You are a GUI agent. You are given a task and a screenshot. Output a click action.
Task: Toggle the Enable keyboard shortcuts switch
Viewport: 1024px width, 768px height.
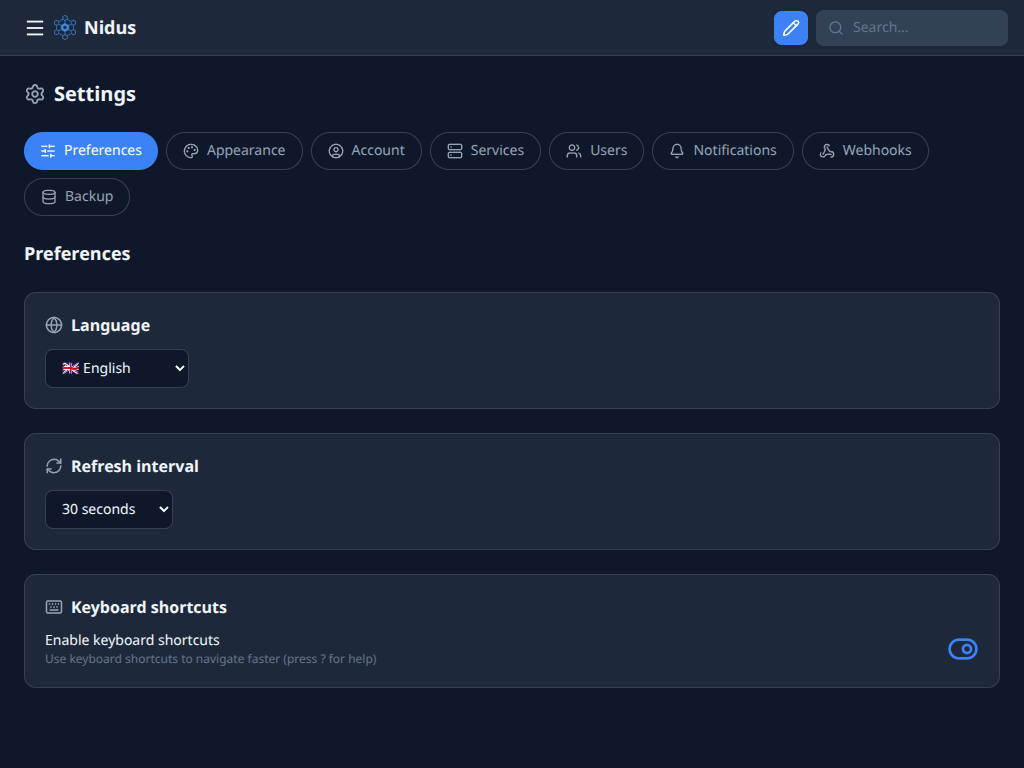point(962,649)
